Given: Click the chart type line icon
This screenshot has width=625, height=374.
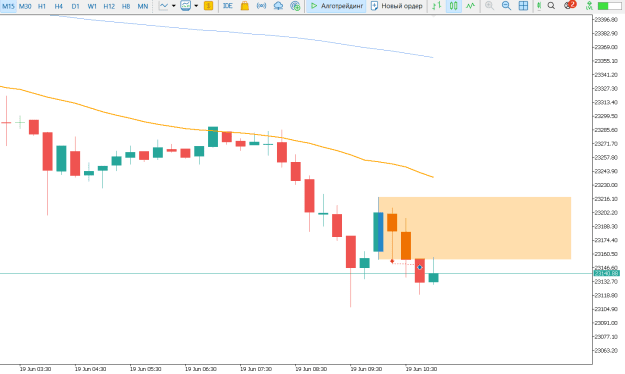Looking at the screenshot, I should 163,6.
